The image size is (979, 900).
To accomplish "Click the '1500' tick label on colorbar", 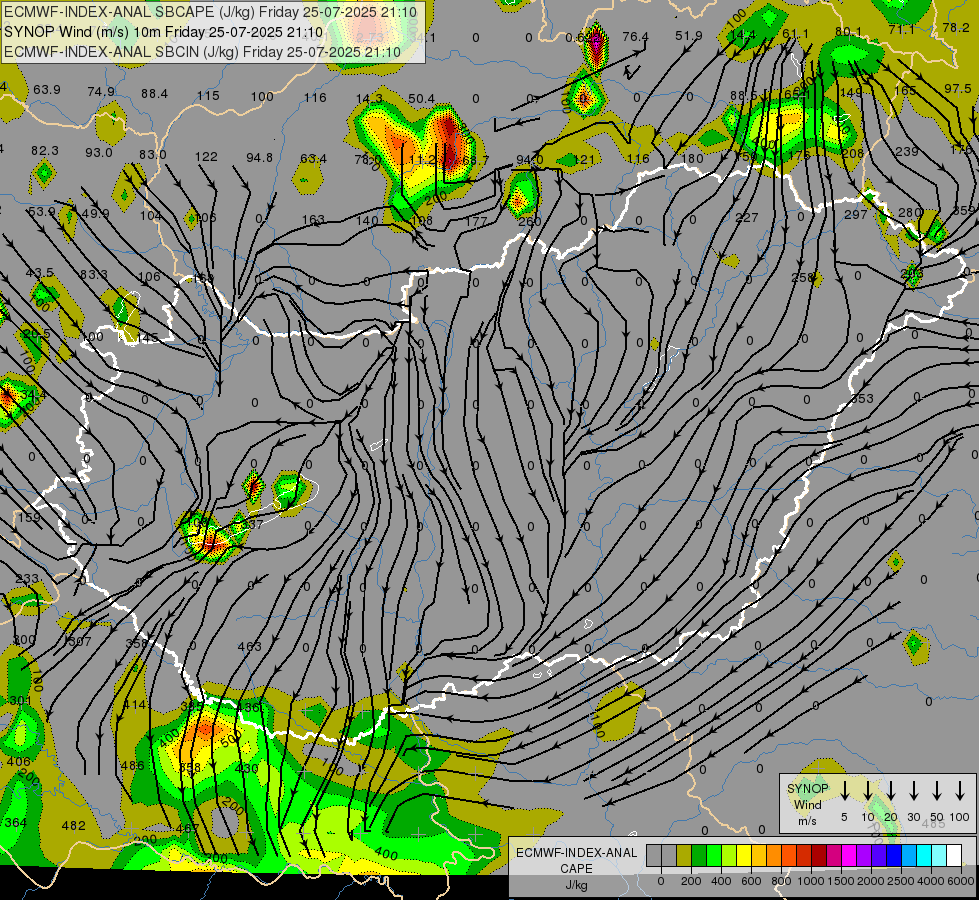I will pyautogui.click(x=840, y=881).
